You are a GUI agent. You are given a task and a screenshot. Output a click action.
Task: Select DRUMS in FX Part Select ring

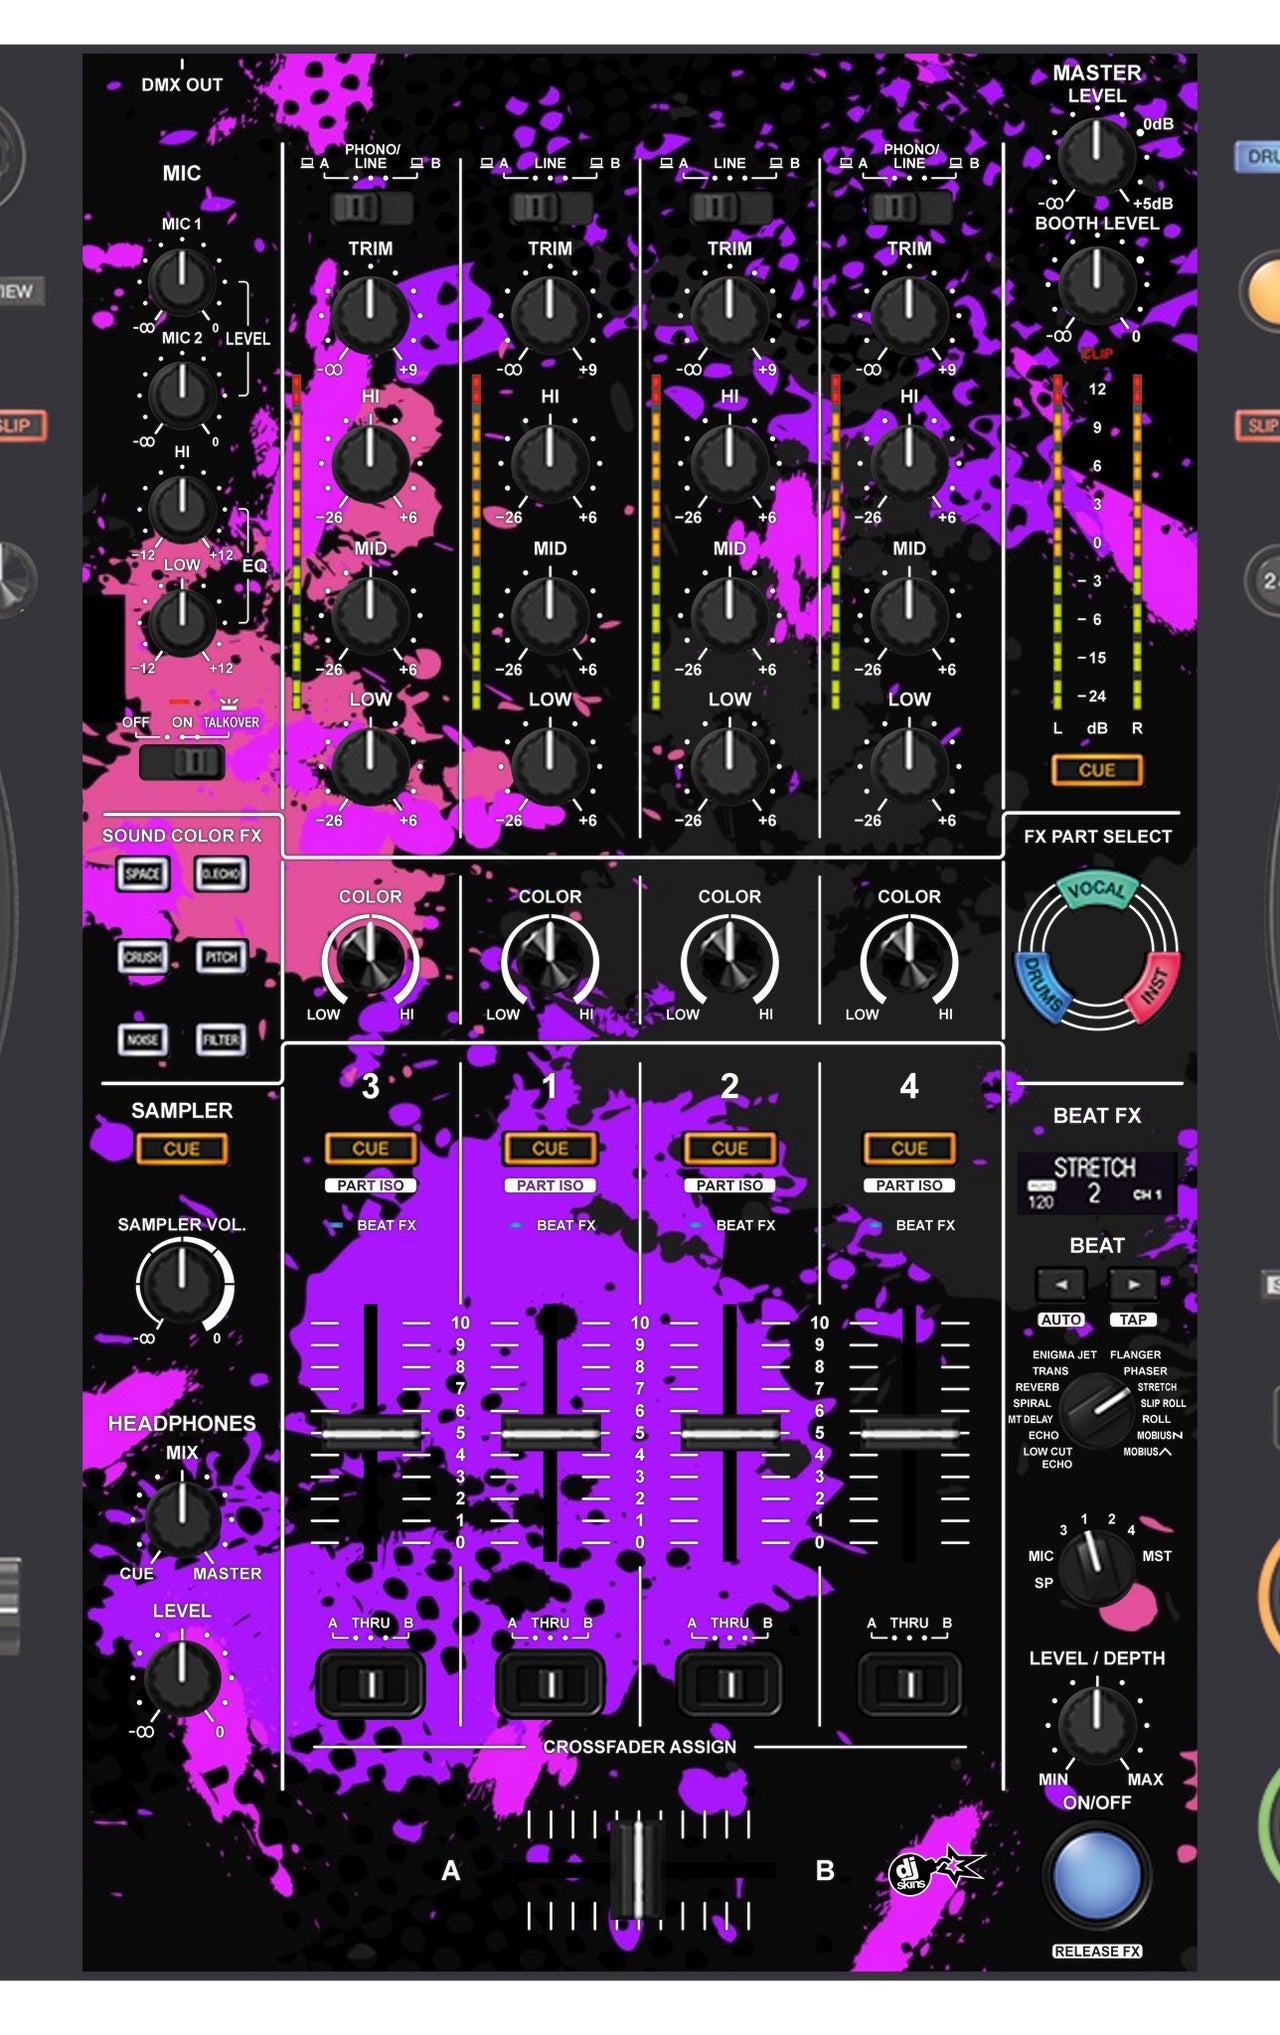pyautogui.click(x=1043, y=989)
